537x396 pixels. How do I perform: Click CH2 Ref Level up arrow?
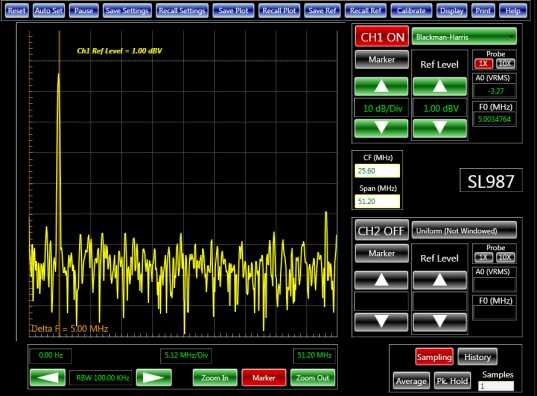coord(440,281)
